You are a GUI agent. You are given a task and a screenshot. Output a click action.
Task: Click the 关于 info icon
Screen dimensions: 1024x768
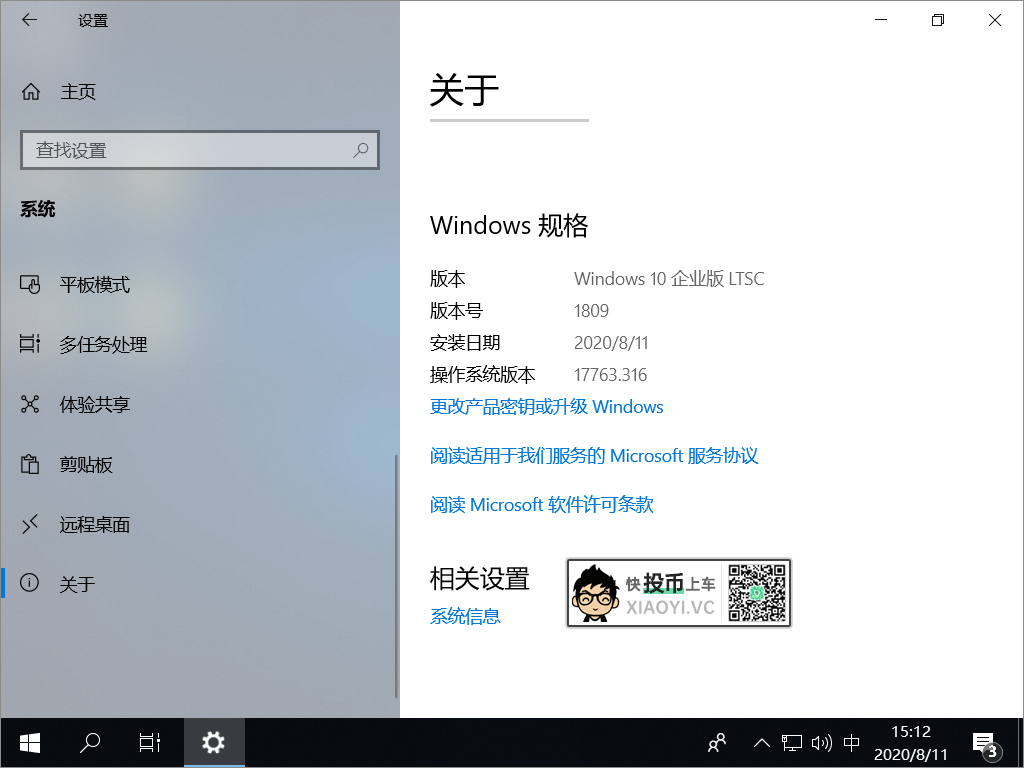29,583
